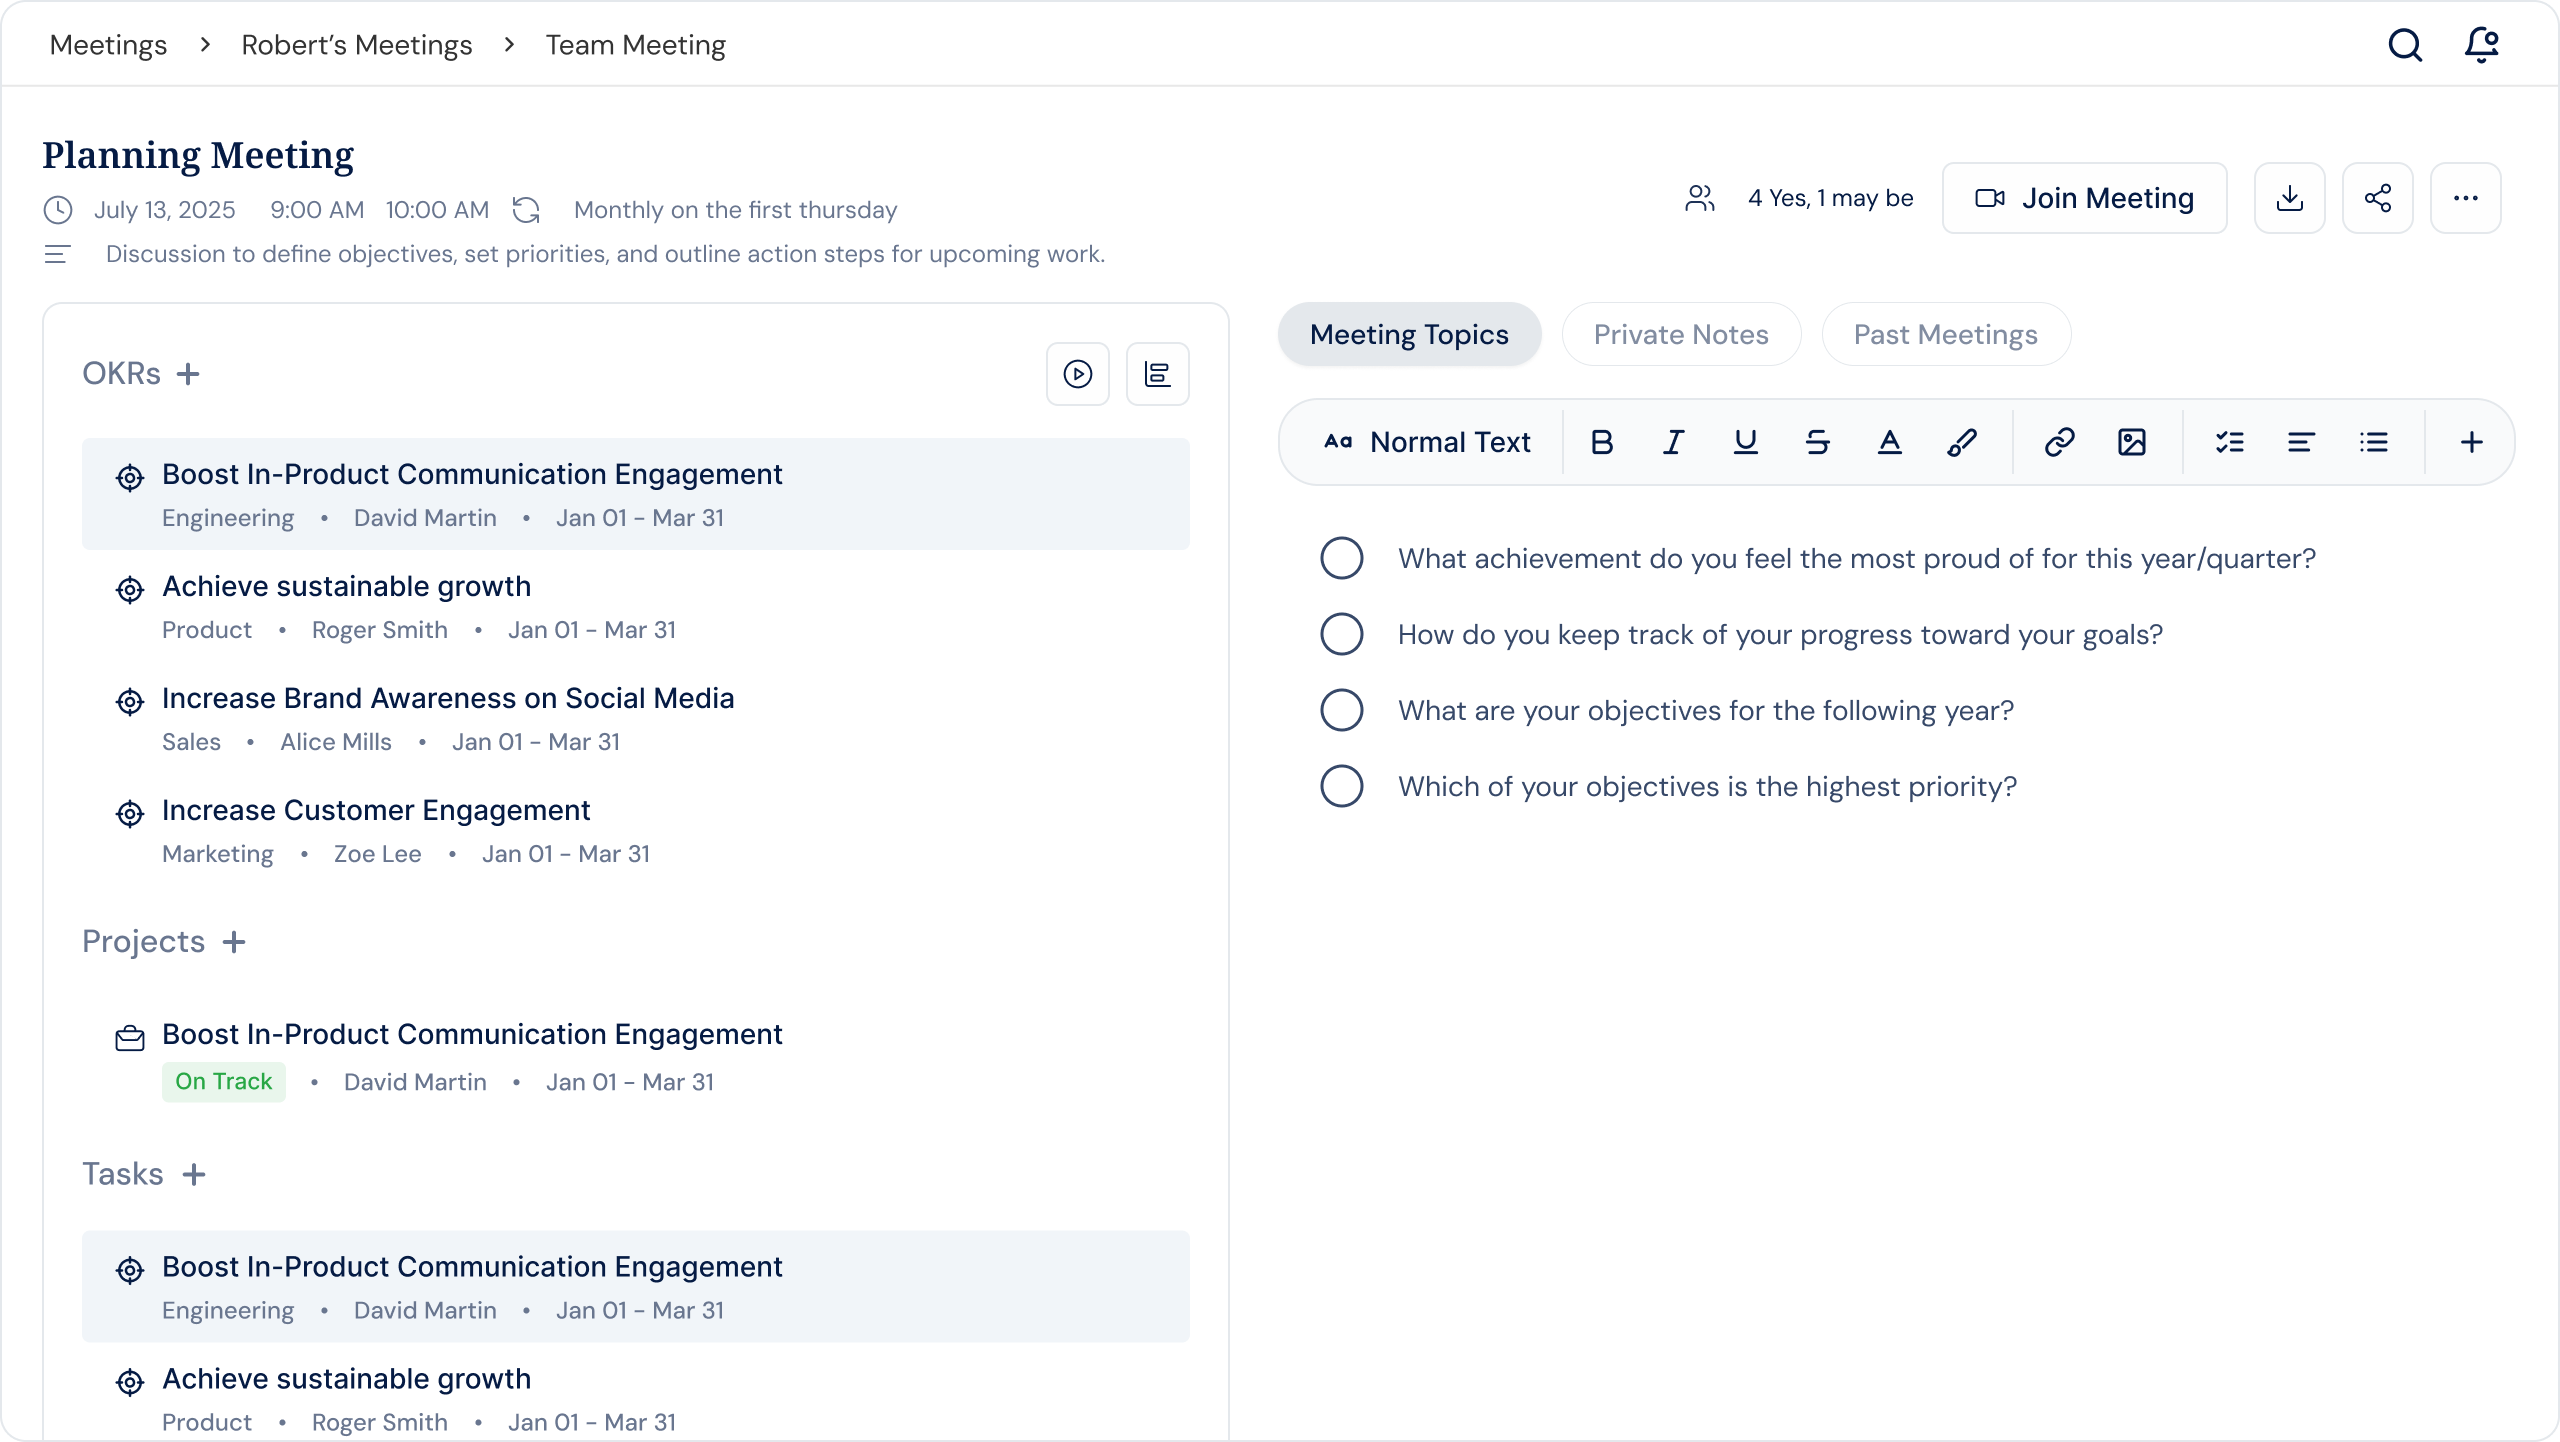The height and width of the screenshot is (1442, 2560).
Task: Toggle underline formatting
Action: [x=1745, y=442]
